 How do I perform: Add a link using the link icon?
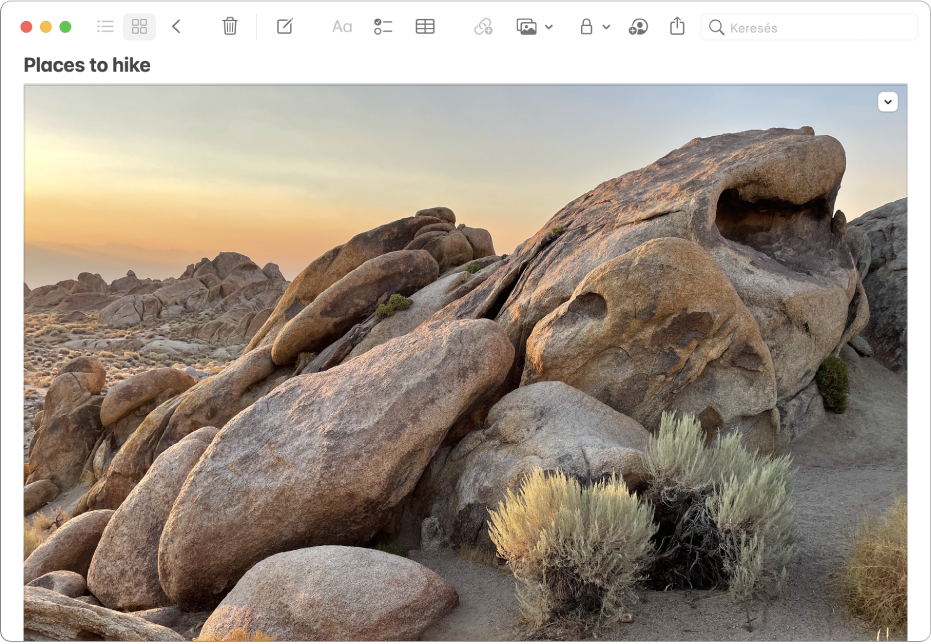pyautogui.click(x=483, y=27)
